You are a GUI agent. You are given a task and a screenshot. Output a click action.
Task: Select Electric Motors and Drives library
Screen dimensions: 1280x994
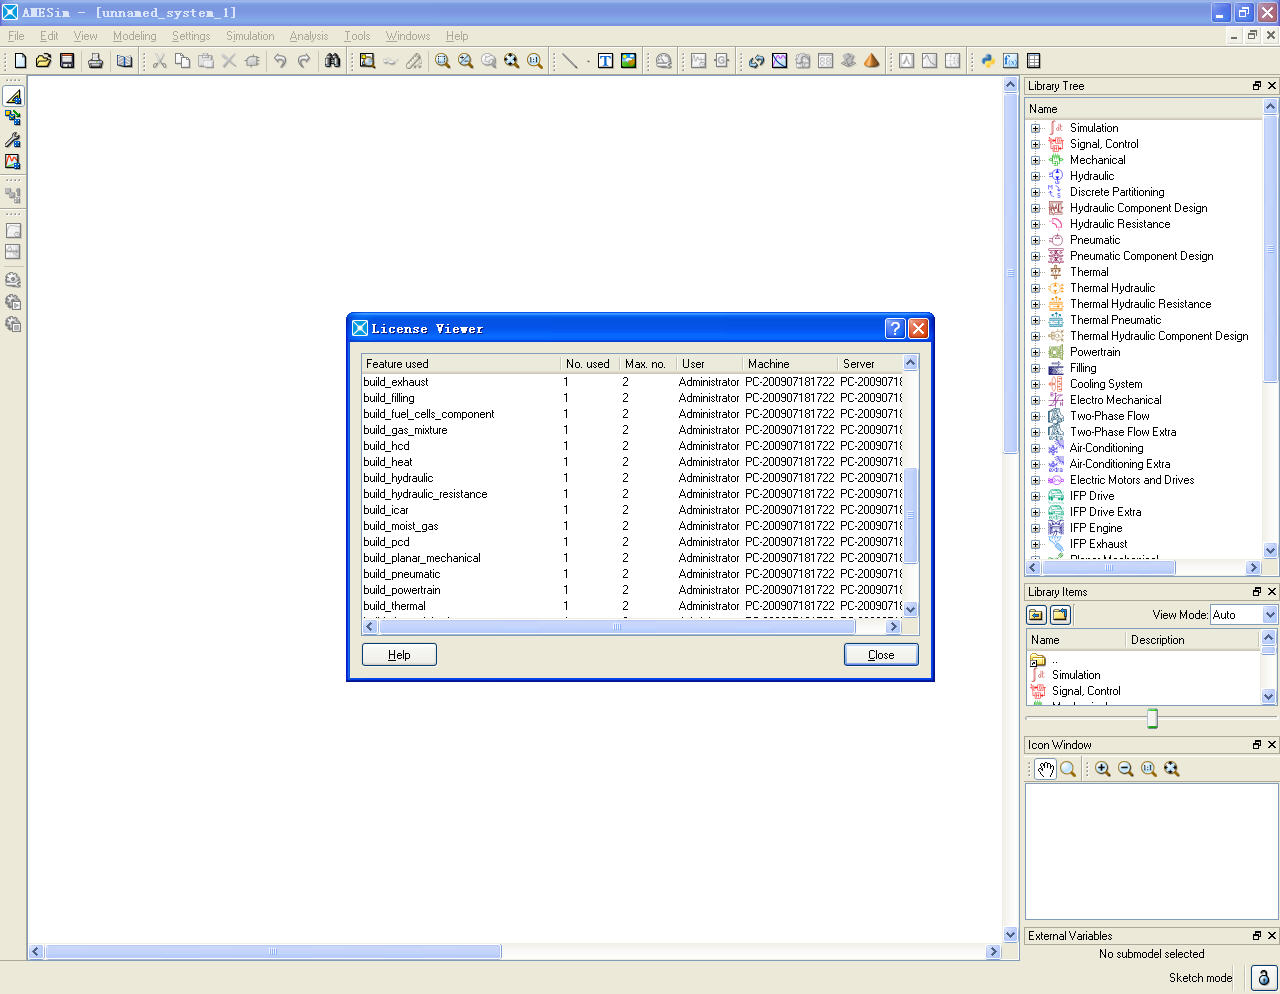(1132, 480)
